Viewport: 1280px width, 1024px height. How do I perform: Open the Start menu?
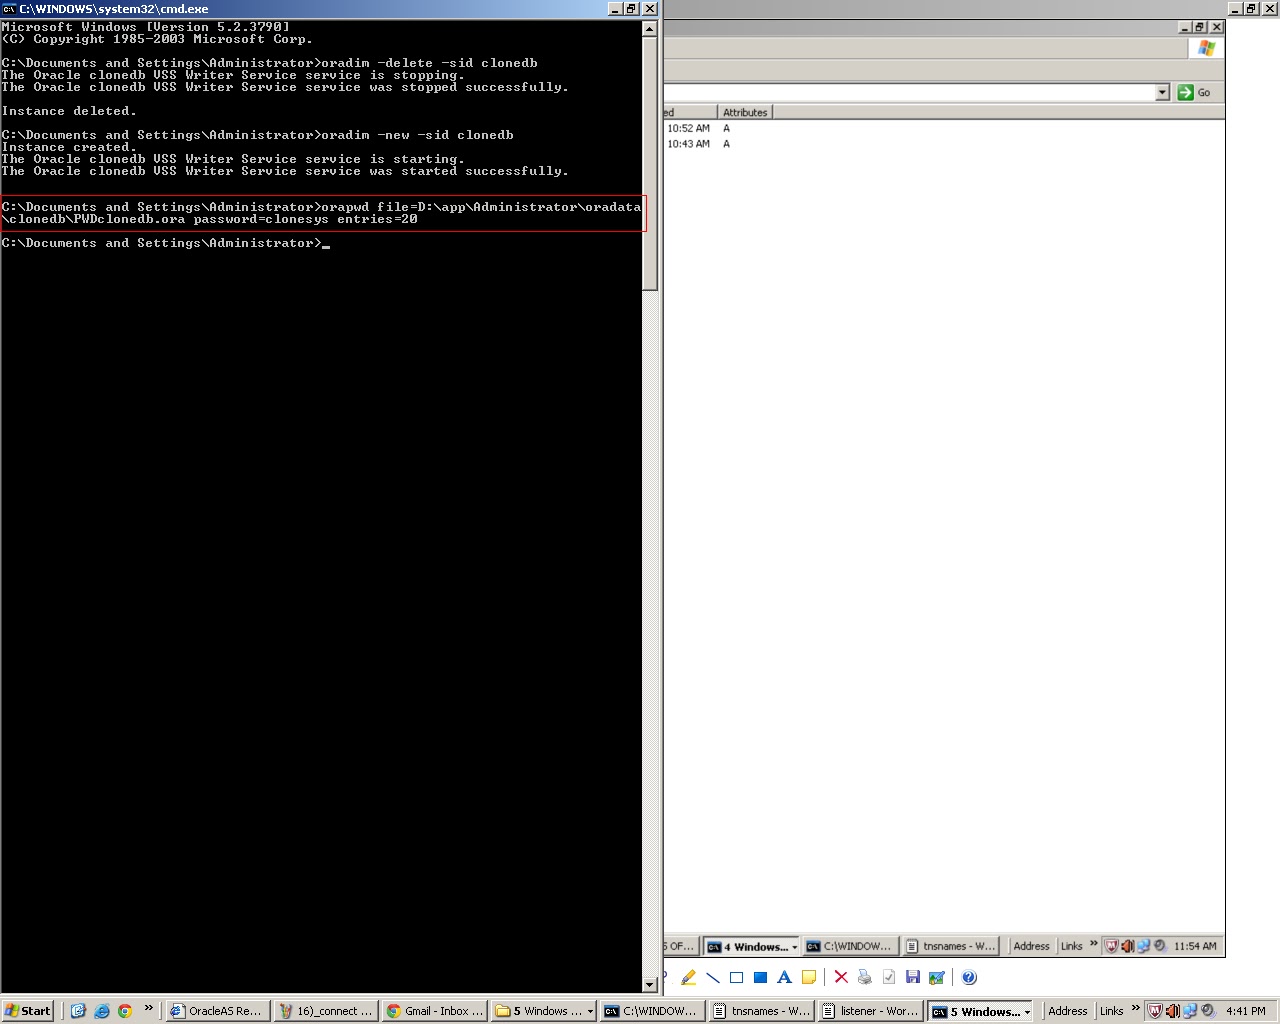27,1011
